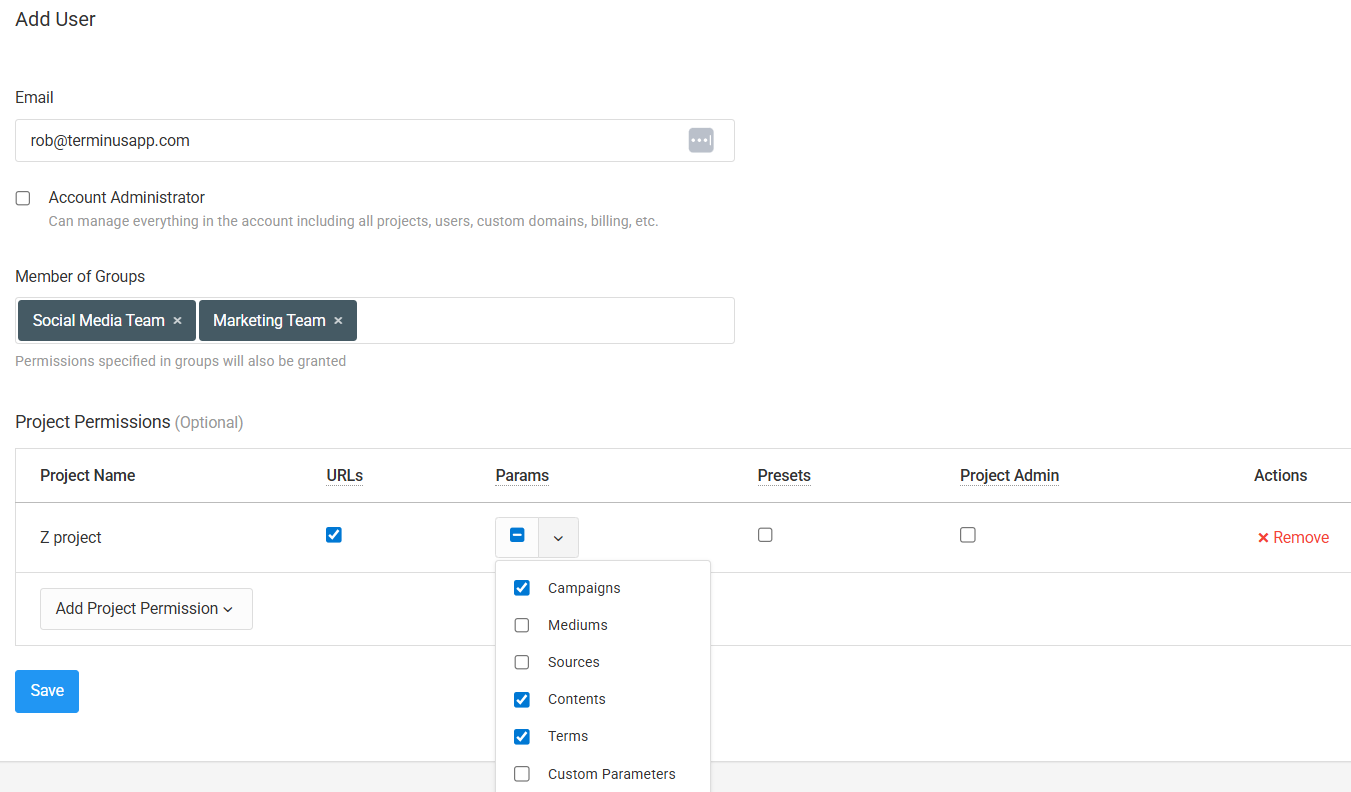Click the Sources label in dropdown

[x=574, y=662]
